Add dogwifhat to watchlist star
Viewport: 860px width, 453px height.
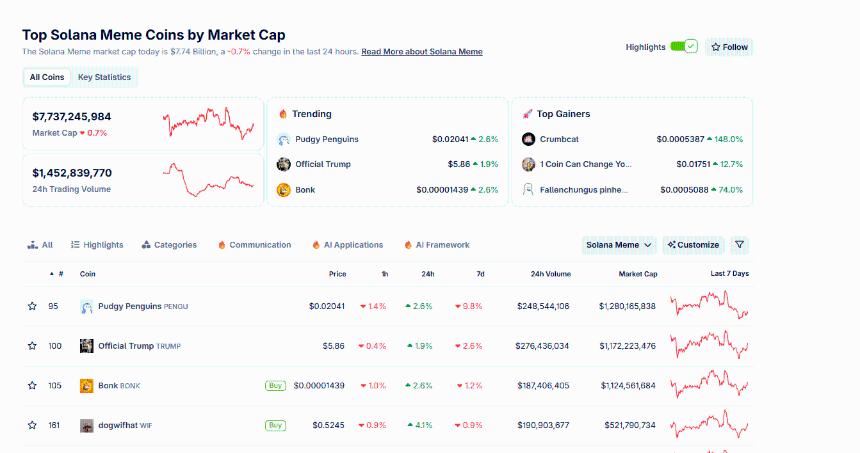tap(32, 425)
